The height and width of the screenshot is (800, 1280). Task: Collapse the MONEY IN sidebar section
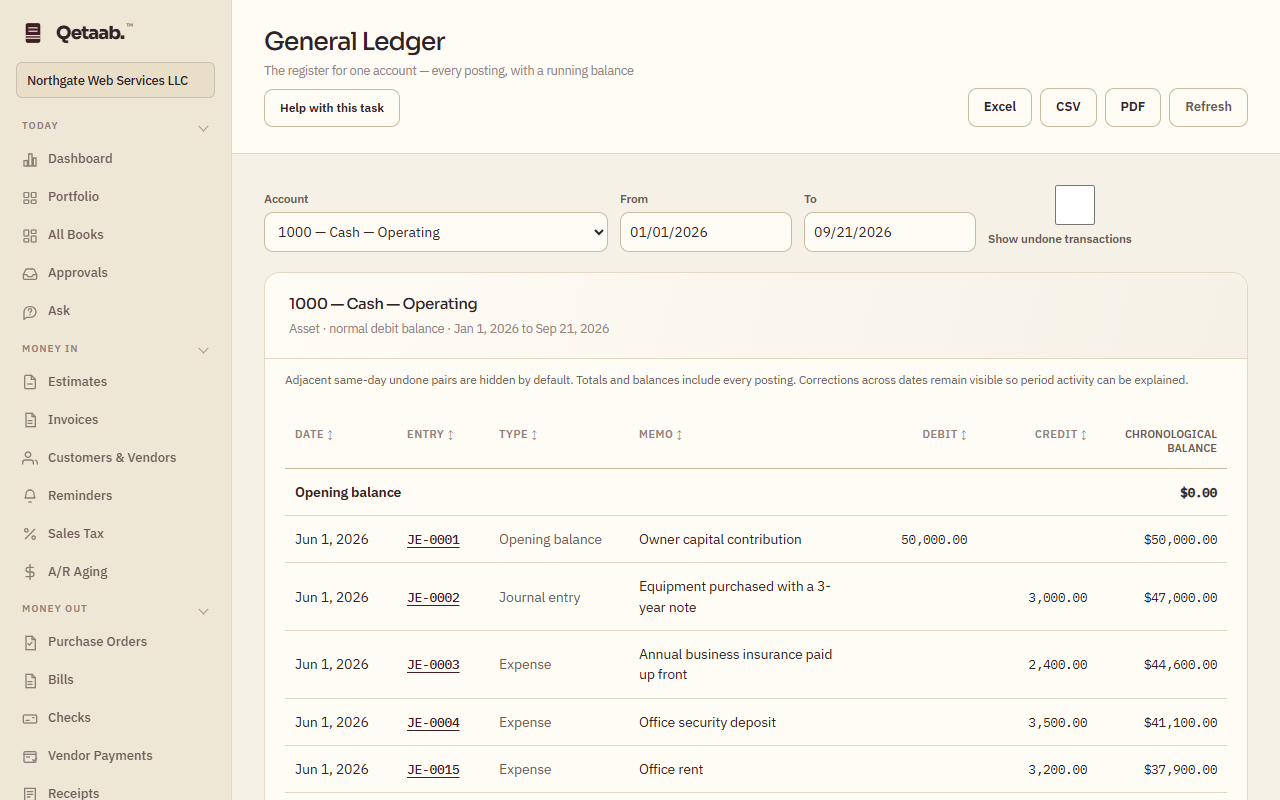(203, 350)
